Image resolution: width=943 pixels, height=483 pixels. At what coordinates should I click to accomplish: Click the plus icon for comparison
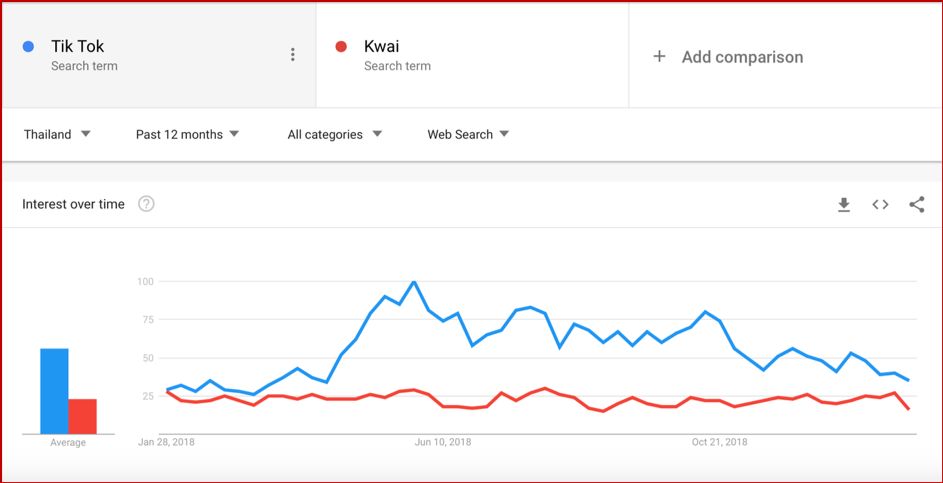coord(659,57)
